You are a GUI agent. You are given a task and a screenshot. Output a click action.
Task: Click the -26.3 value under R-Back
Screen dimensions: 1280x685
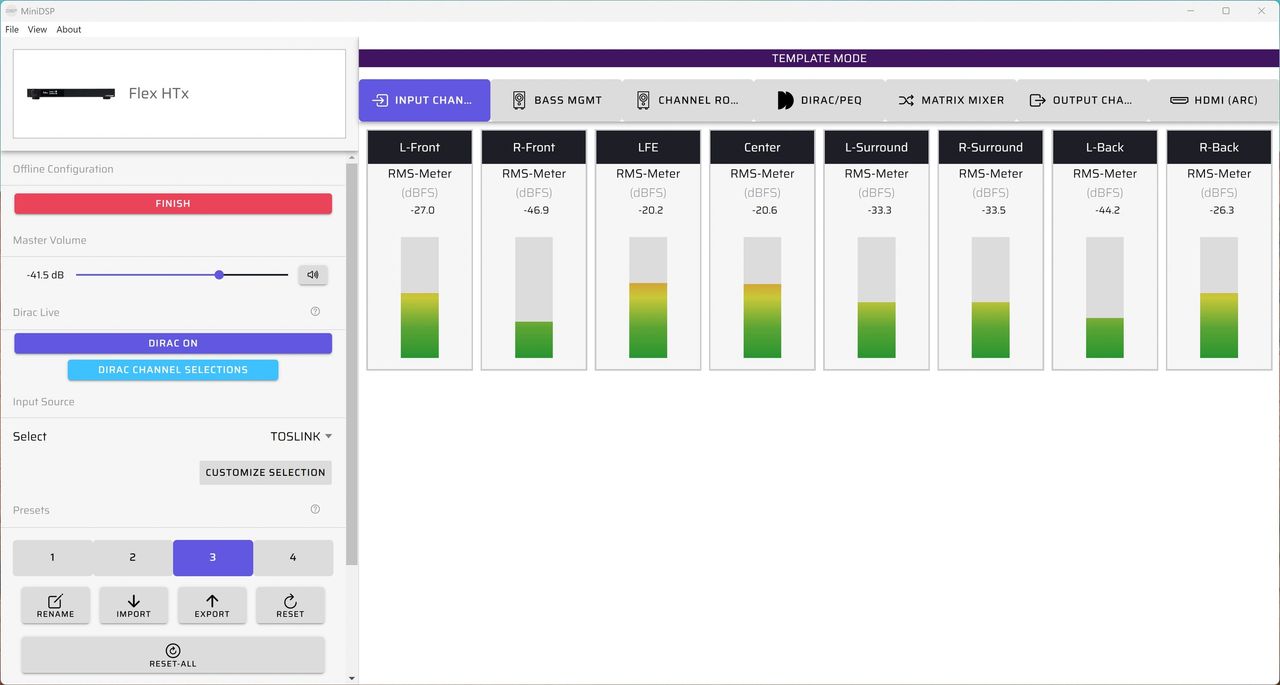[x=1219, y=211]
